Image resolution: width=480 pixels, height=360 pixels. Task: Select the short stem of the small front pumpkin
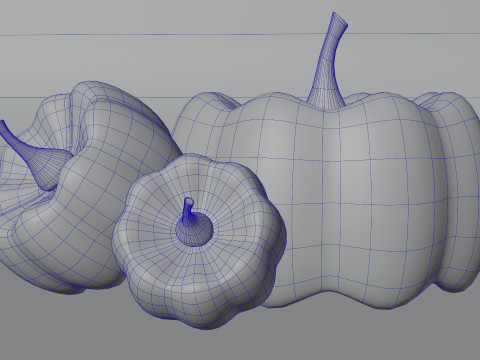point(194,223)
